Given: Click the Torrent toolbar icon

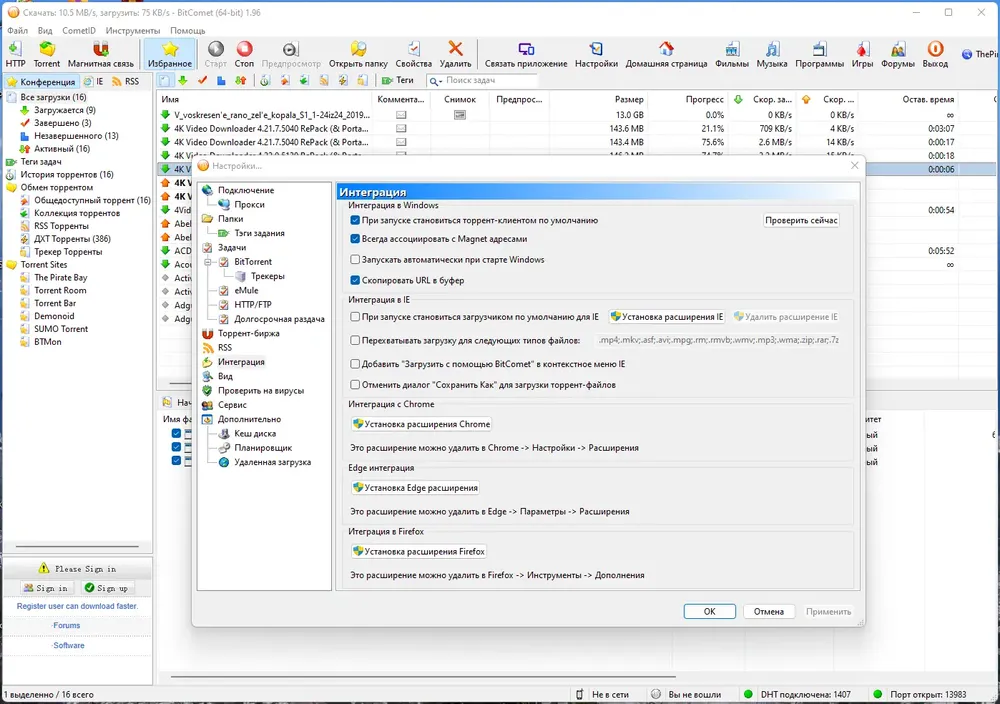Looking at the screenshot, I should [47, 54].
